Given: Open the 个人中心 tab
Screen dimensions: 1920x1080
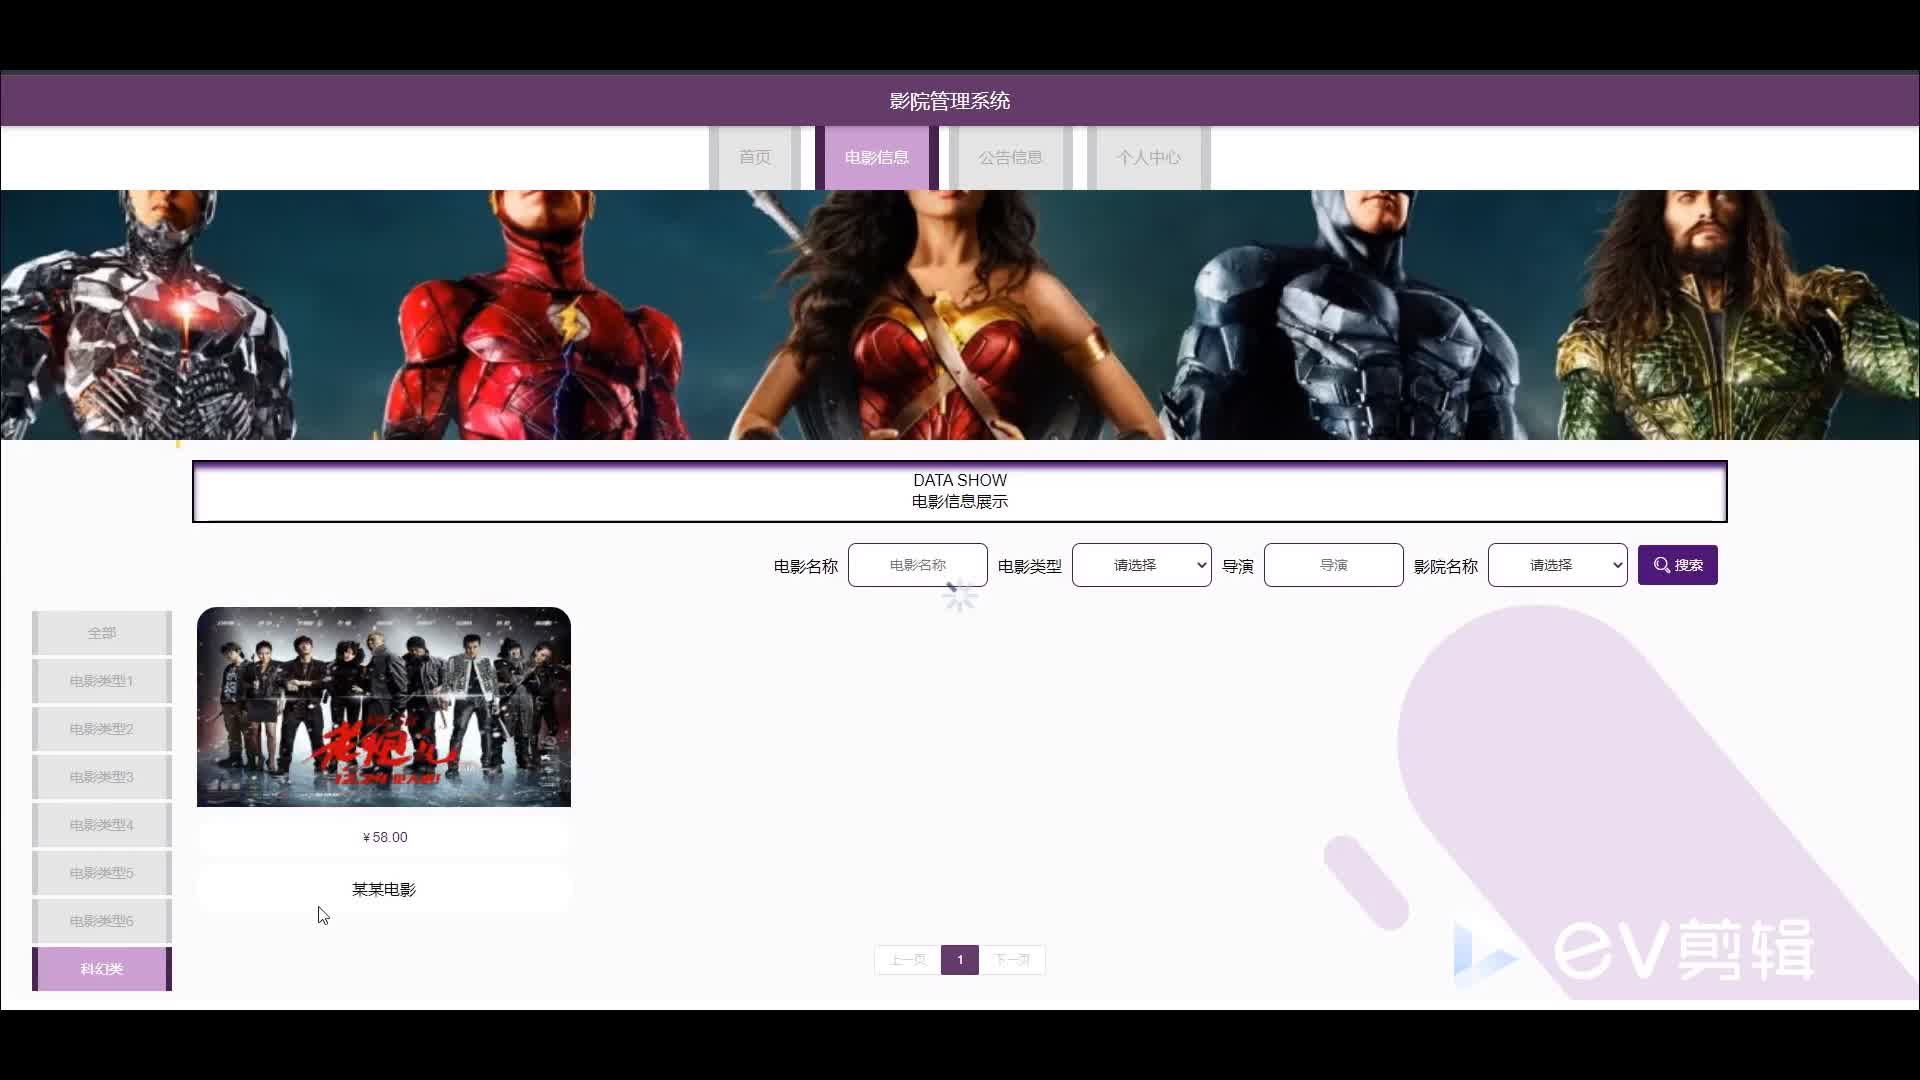Looking at the screenshot, I should pos(1148,157).
